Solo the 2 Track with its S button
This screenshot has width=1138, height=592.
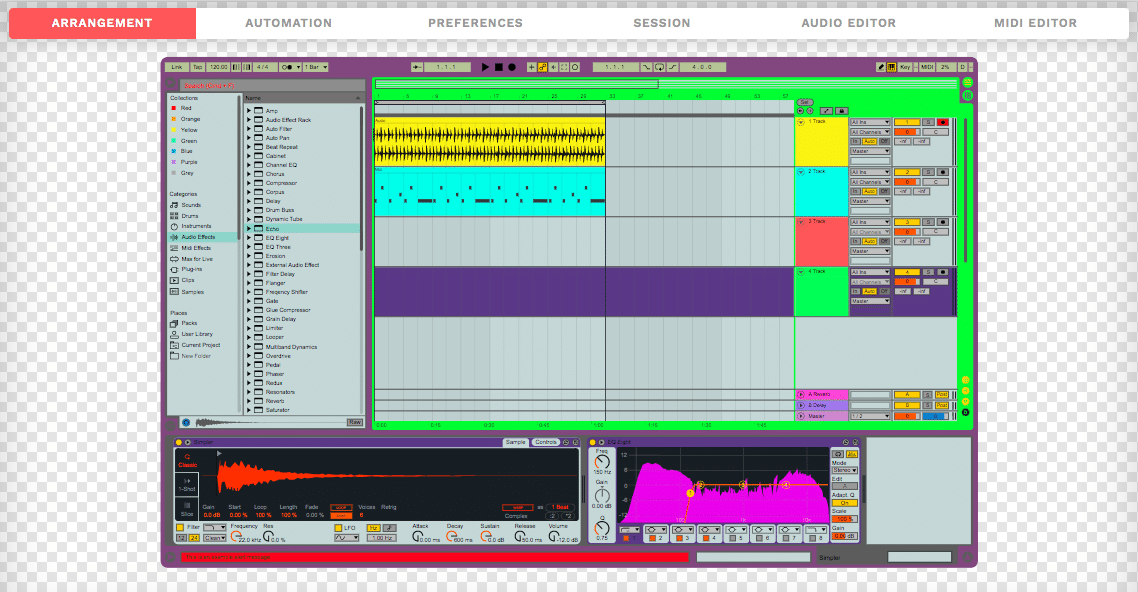(x=927, y=171)
